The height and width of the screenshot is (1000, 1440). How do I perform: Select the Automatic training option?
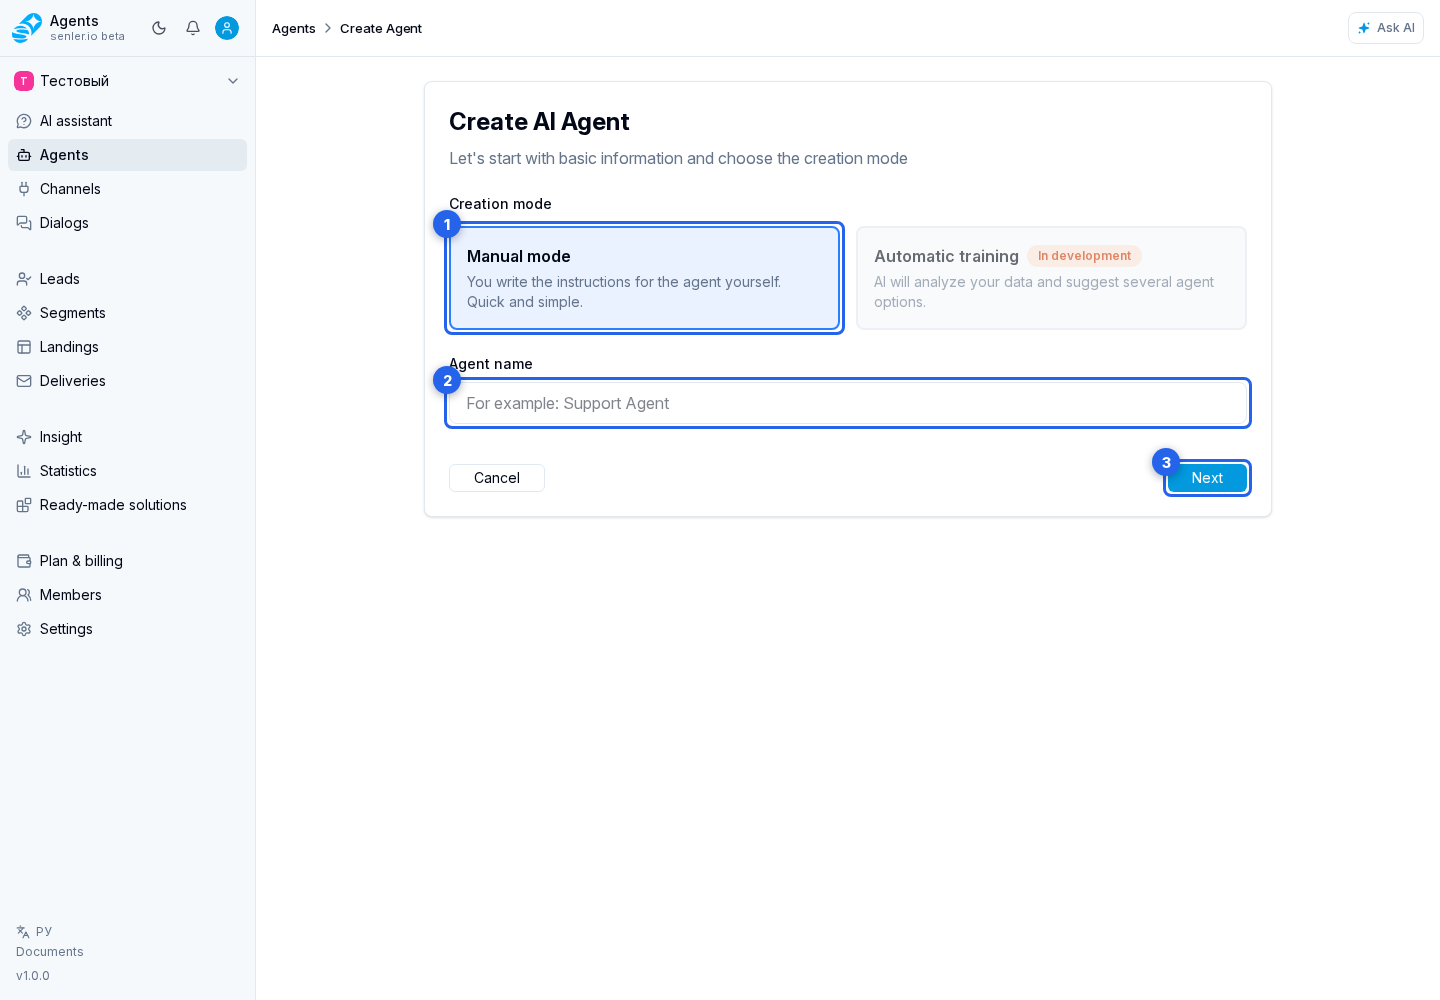click(1051, 278)
